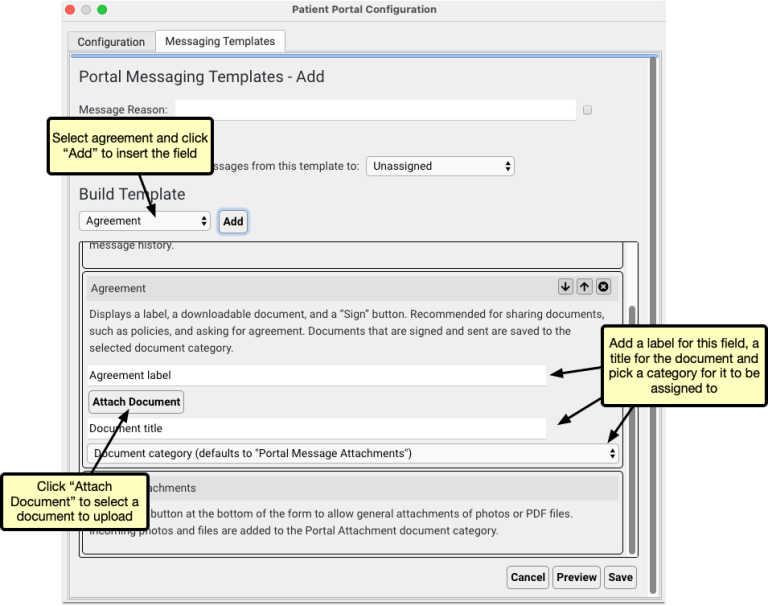Switch to the Configuration tab
Viewport: 768px width, 606px height.
tap(111, 42)
